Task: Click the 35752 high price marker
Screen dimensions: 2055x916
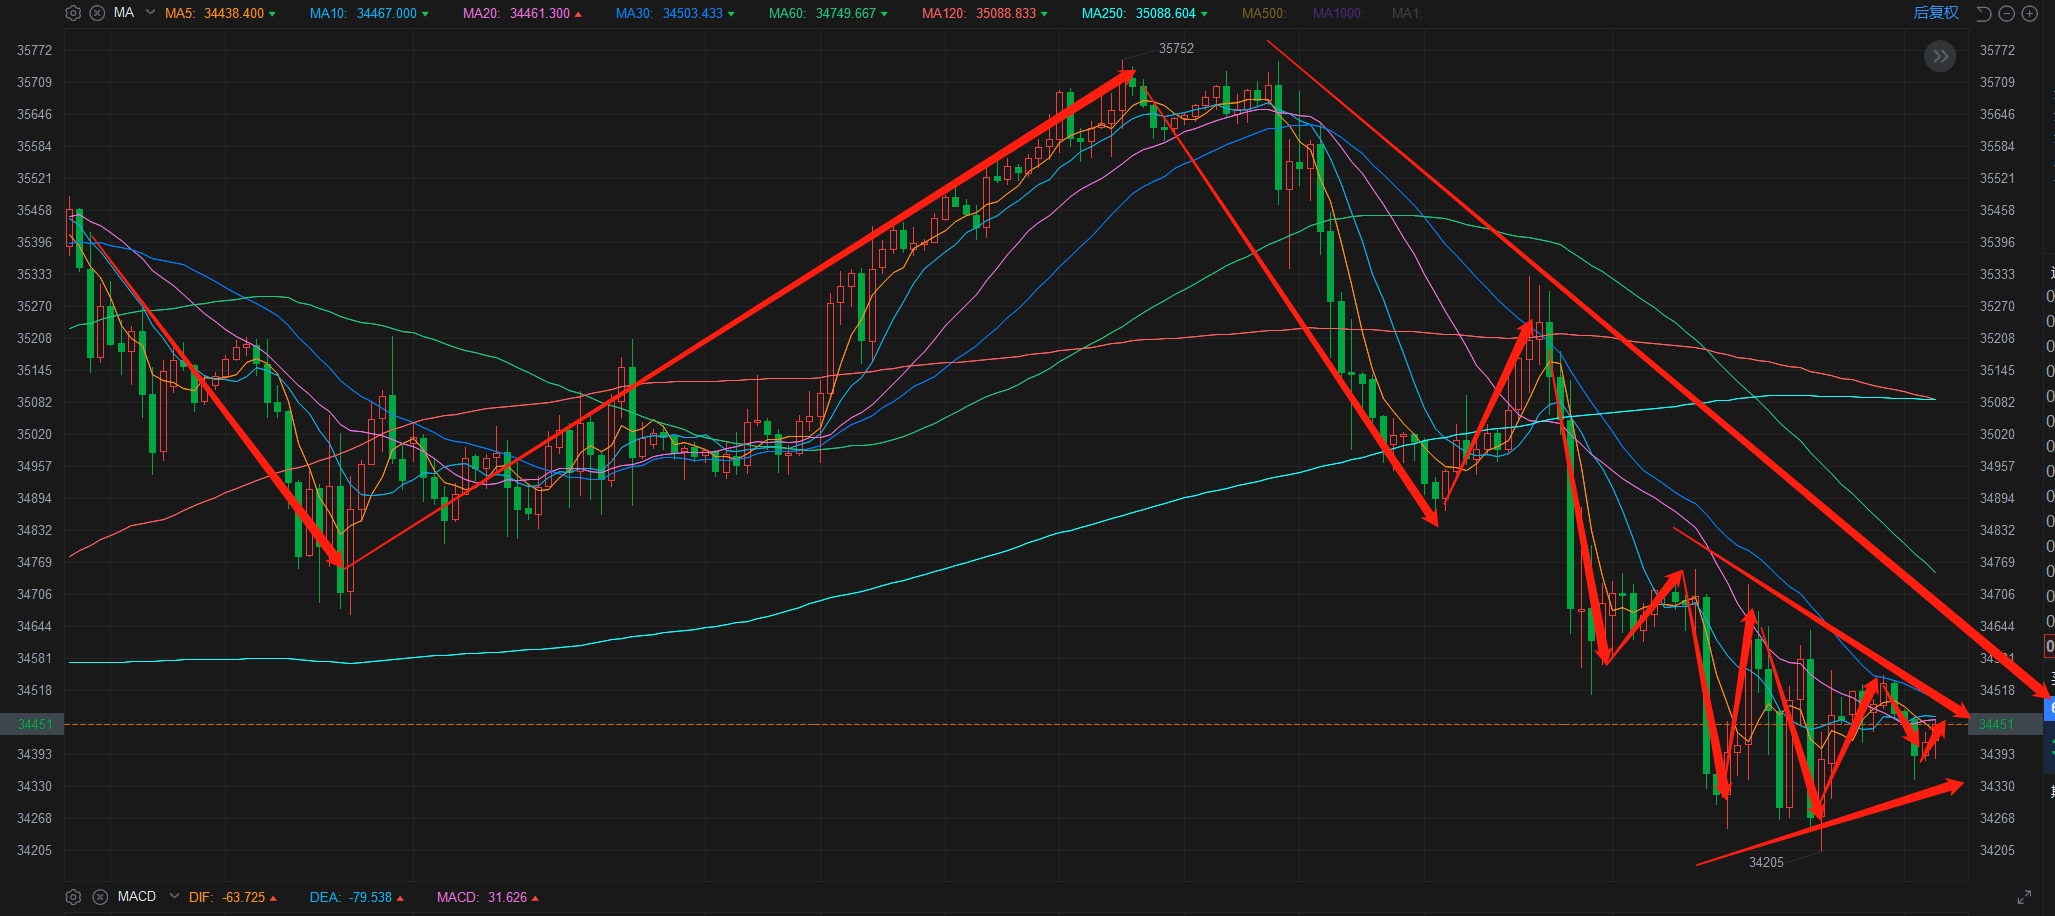Action: 1176,48
